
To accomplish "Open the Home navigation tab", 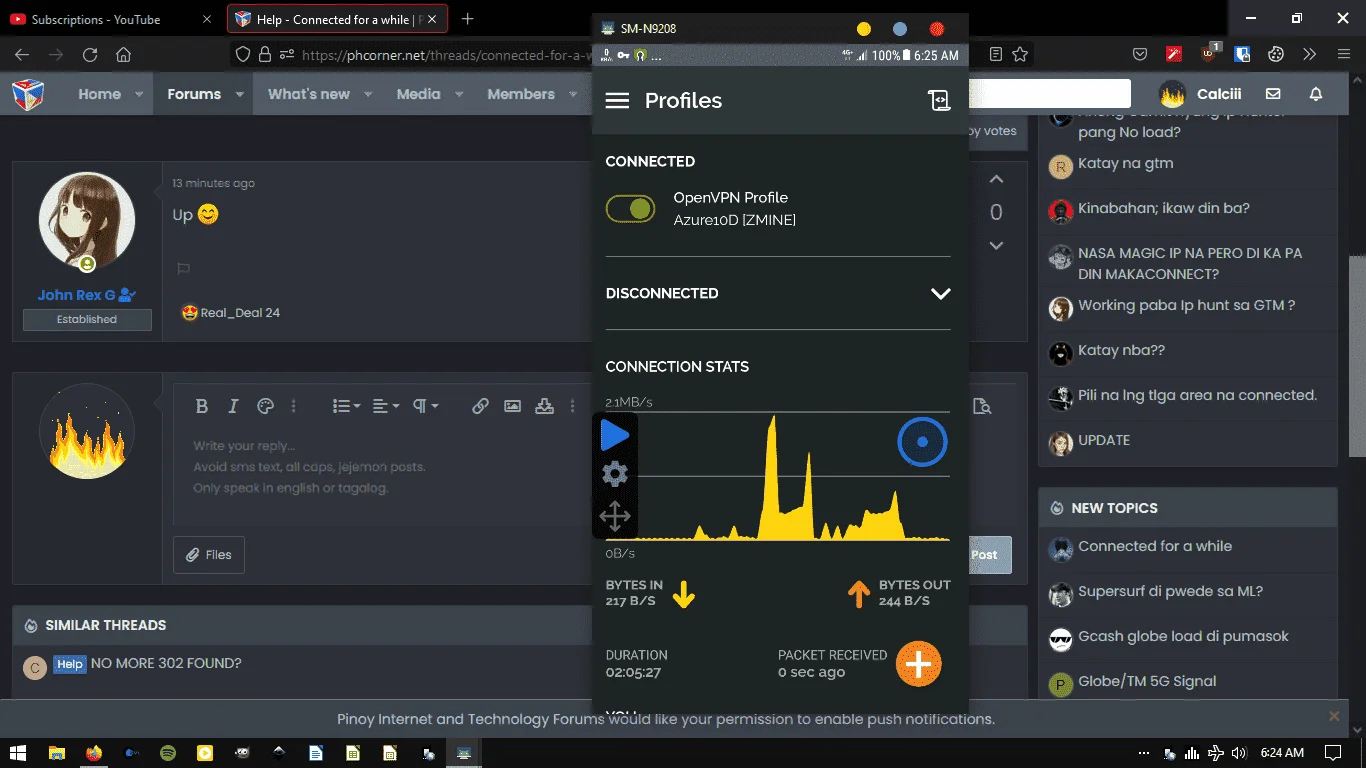I will tap(100, 94).
